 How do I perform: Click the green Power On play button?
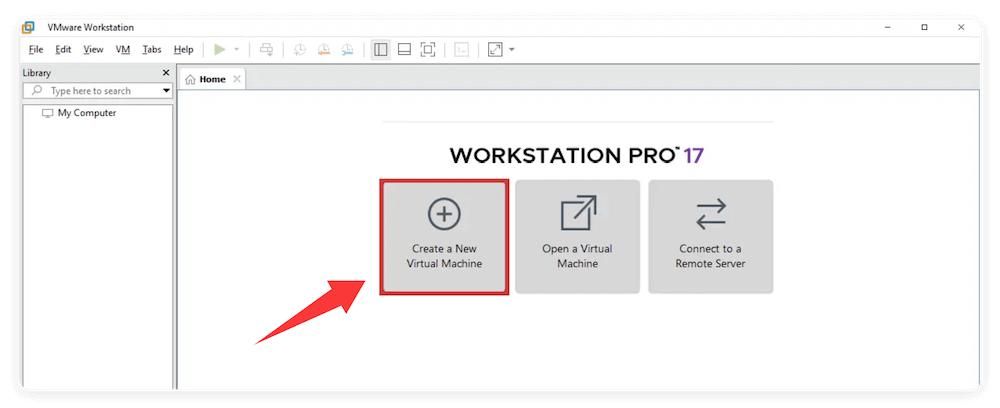(219, 50)
